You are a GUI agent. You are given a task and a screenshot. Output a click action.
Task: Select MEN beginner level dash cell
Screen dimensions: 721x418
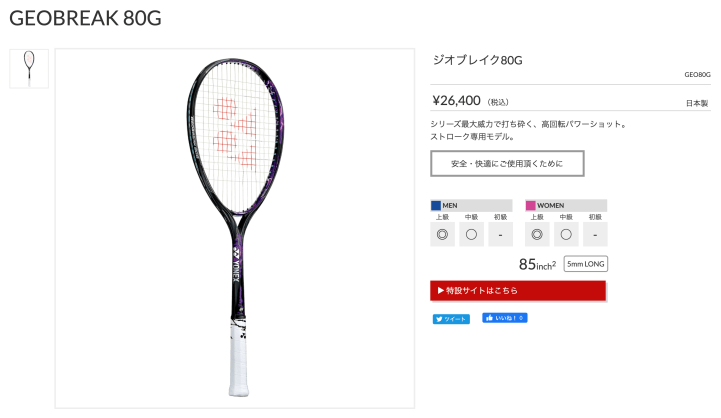pos(500,235)
